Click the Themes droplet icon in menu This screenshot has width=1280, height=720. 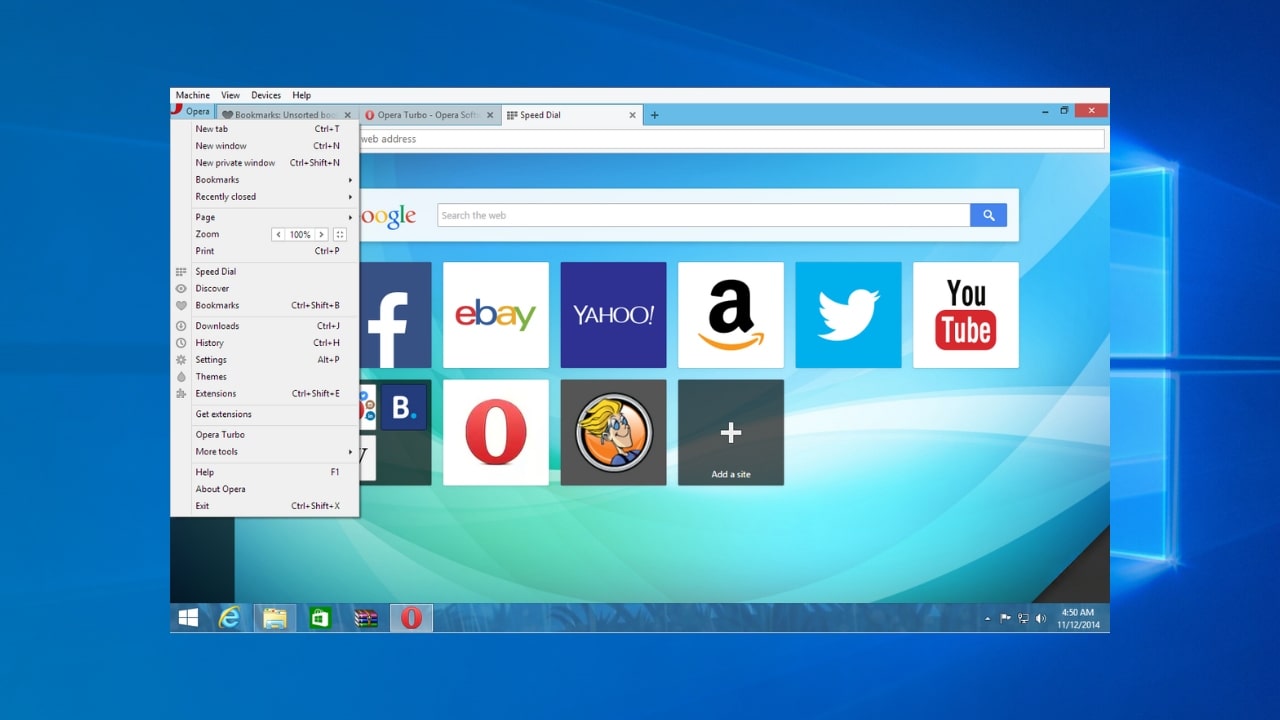point(181,377)
